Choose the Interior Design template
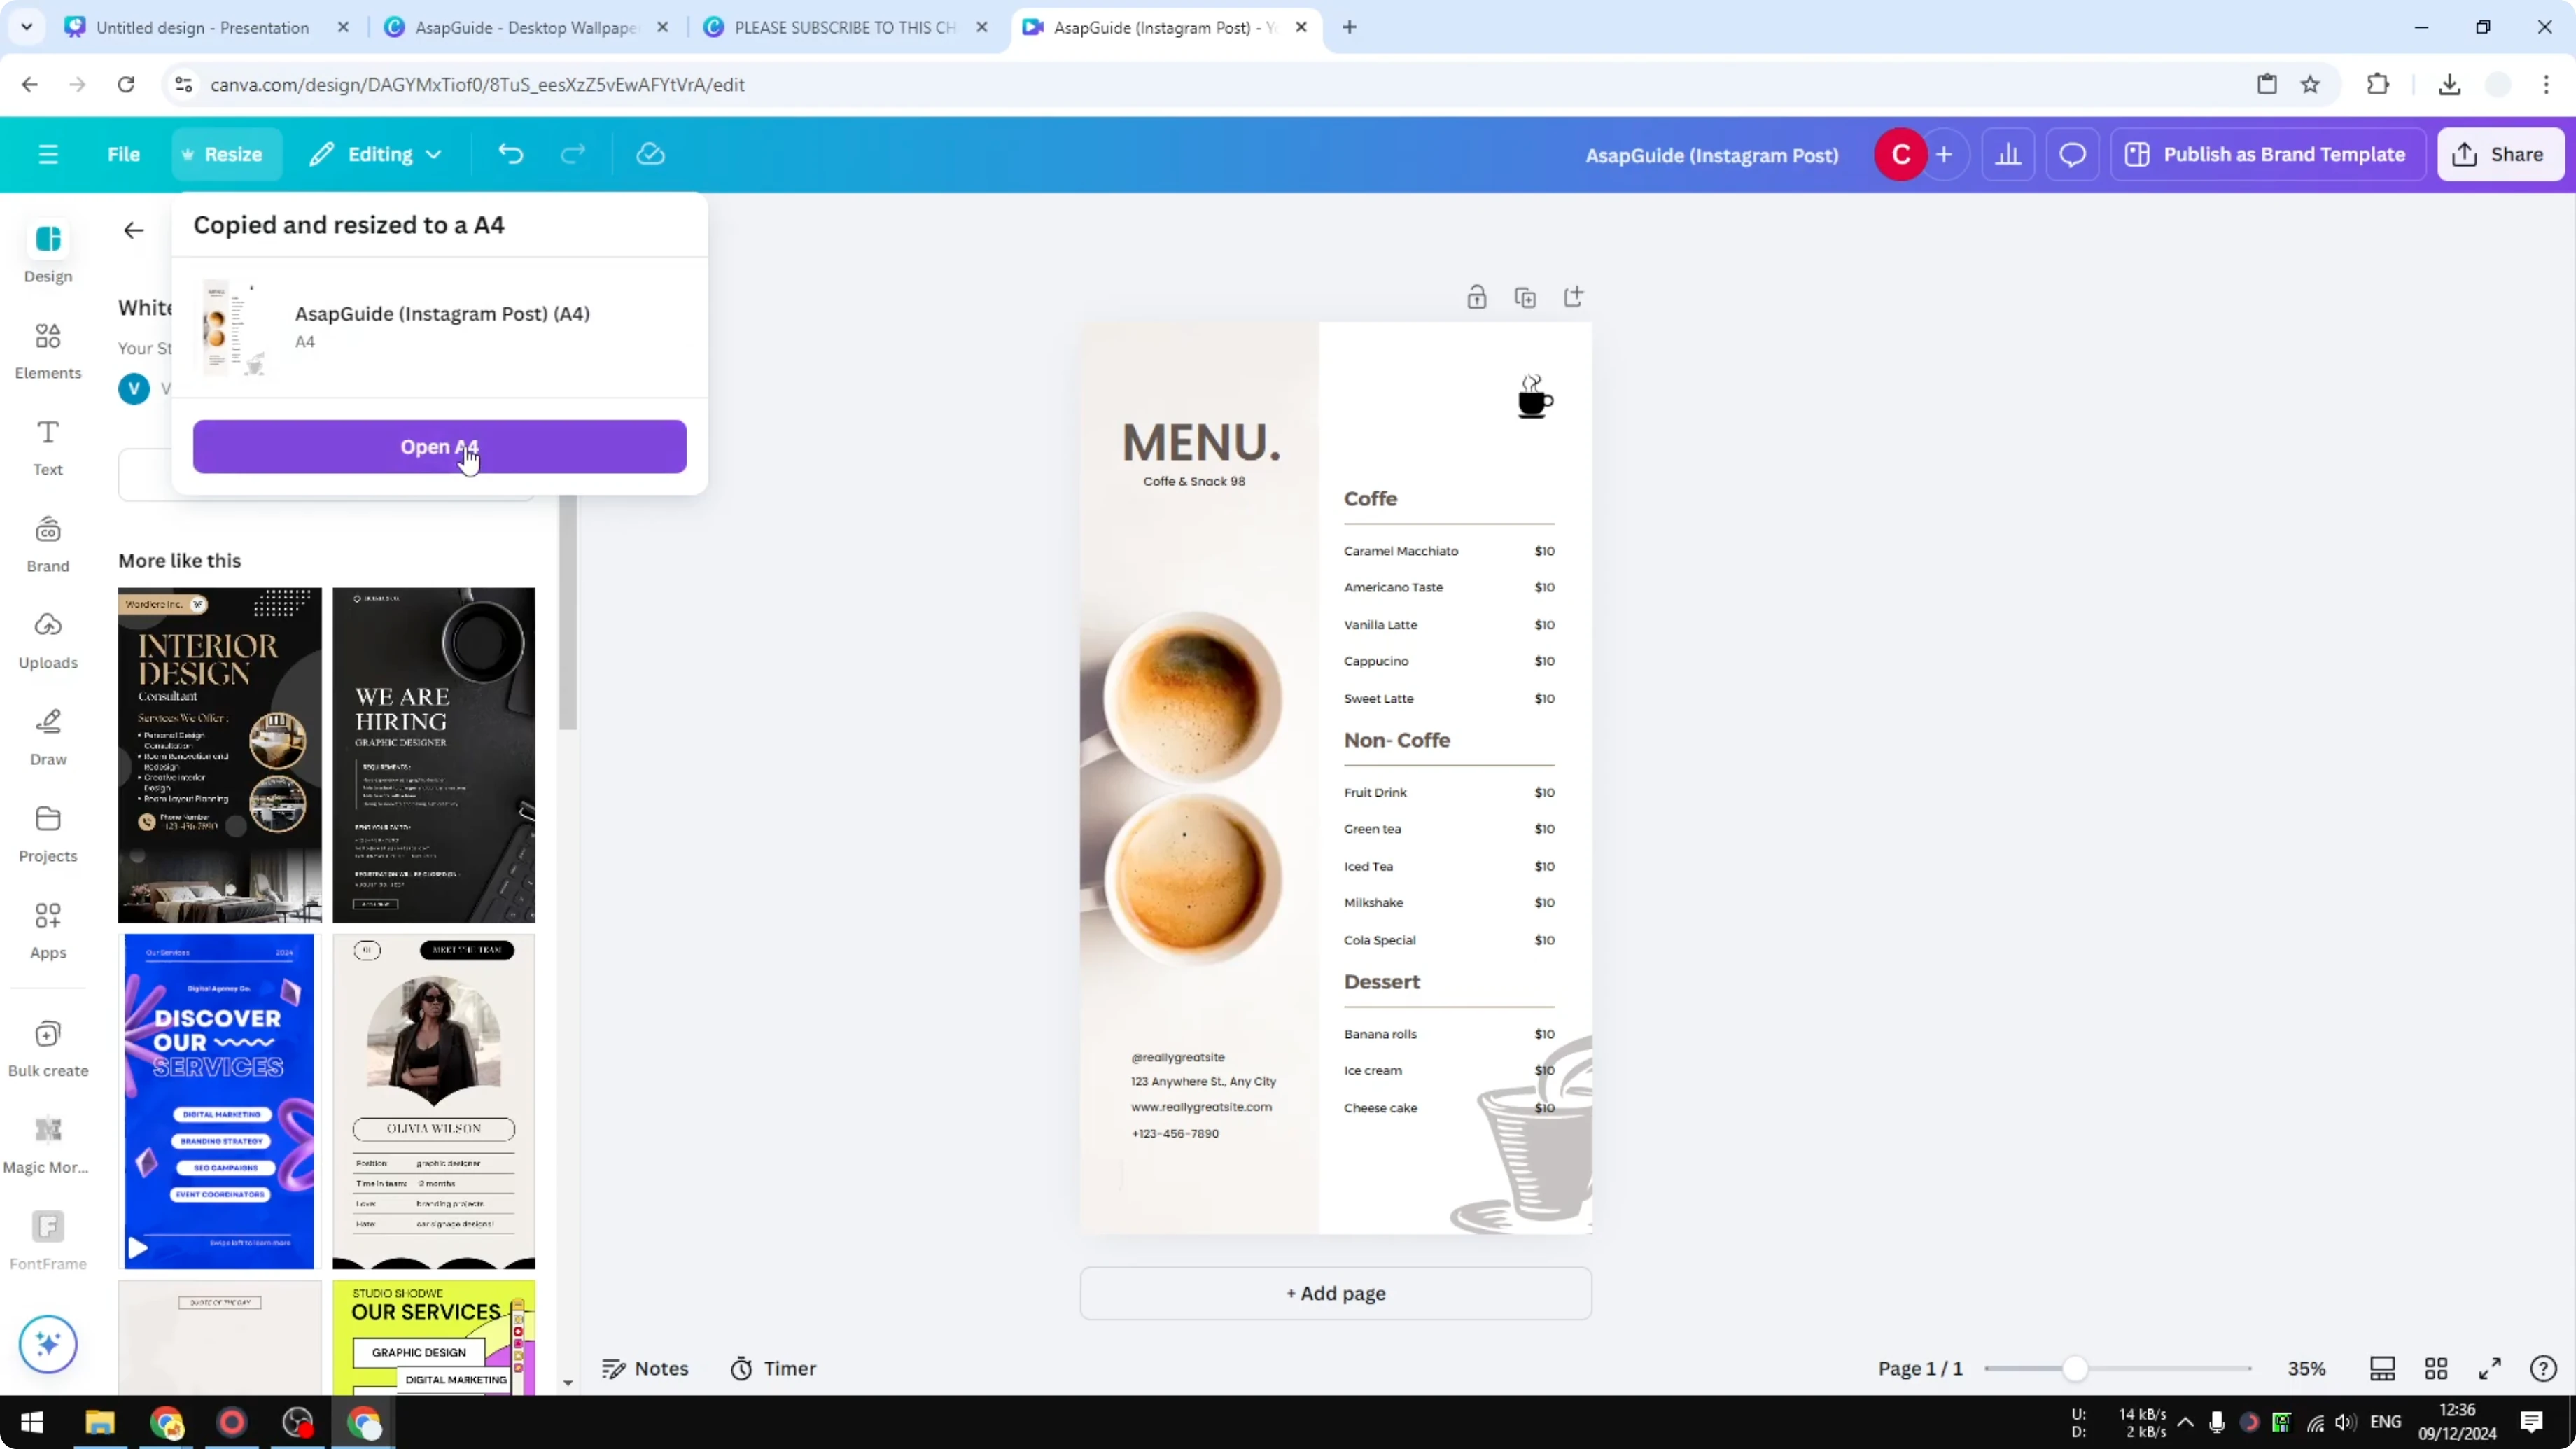Viewport: 2576px width, 1449px height. click(220, 754)
